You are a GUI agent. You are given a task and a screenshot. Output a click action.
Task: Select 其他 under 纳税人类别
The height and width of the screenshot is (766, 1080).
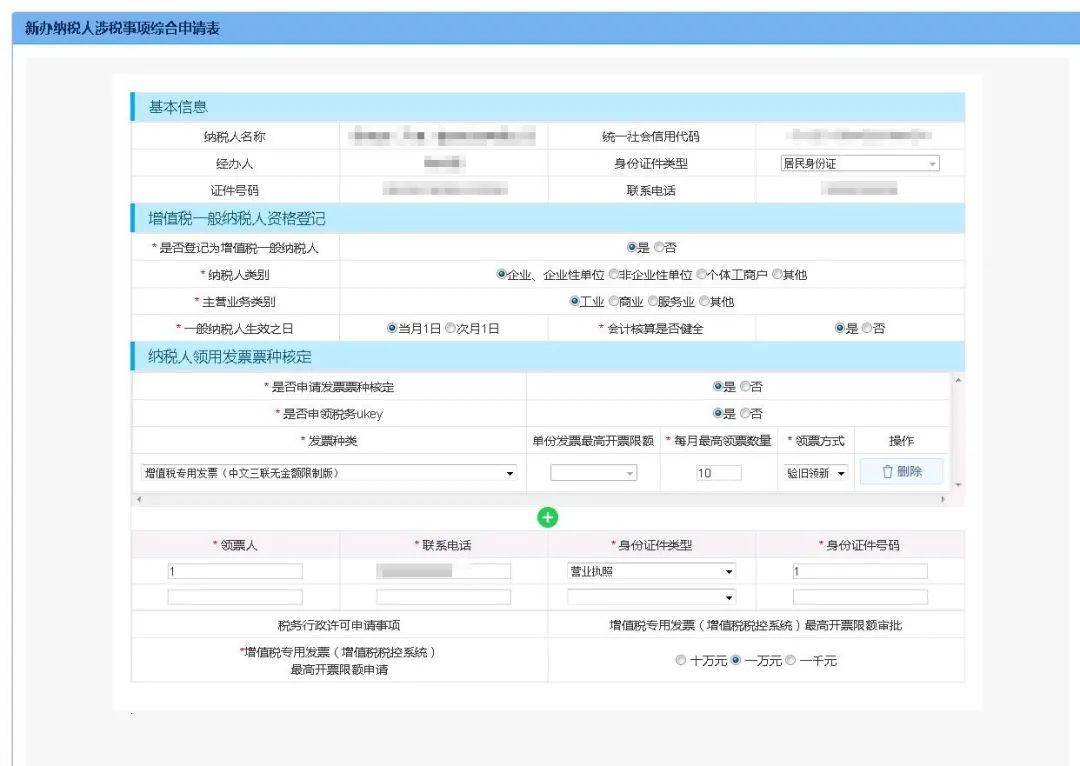(777, 273)
